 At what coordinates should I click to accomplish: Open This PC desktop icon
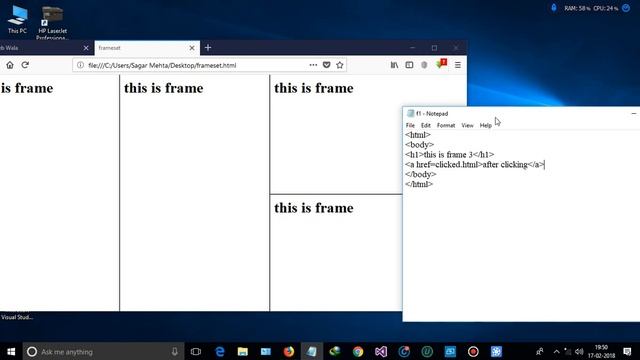(x=17, y=19)
